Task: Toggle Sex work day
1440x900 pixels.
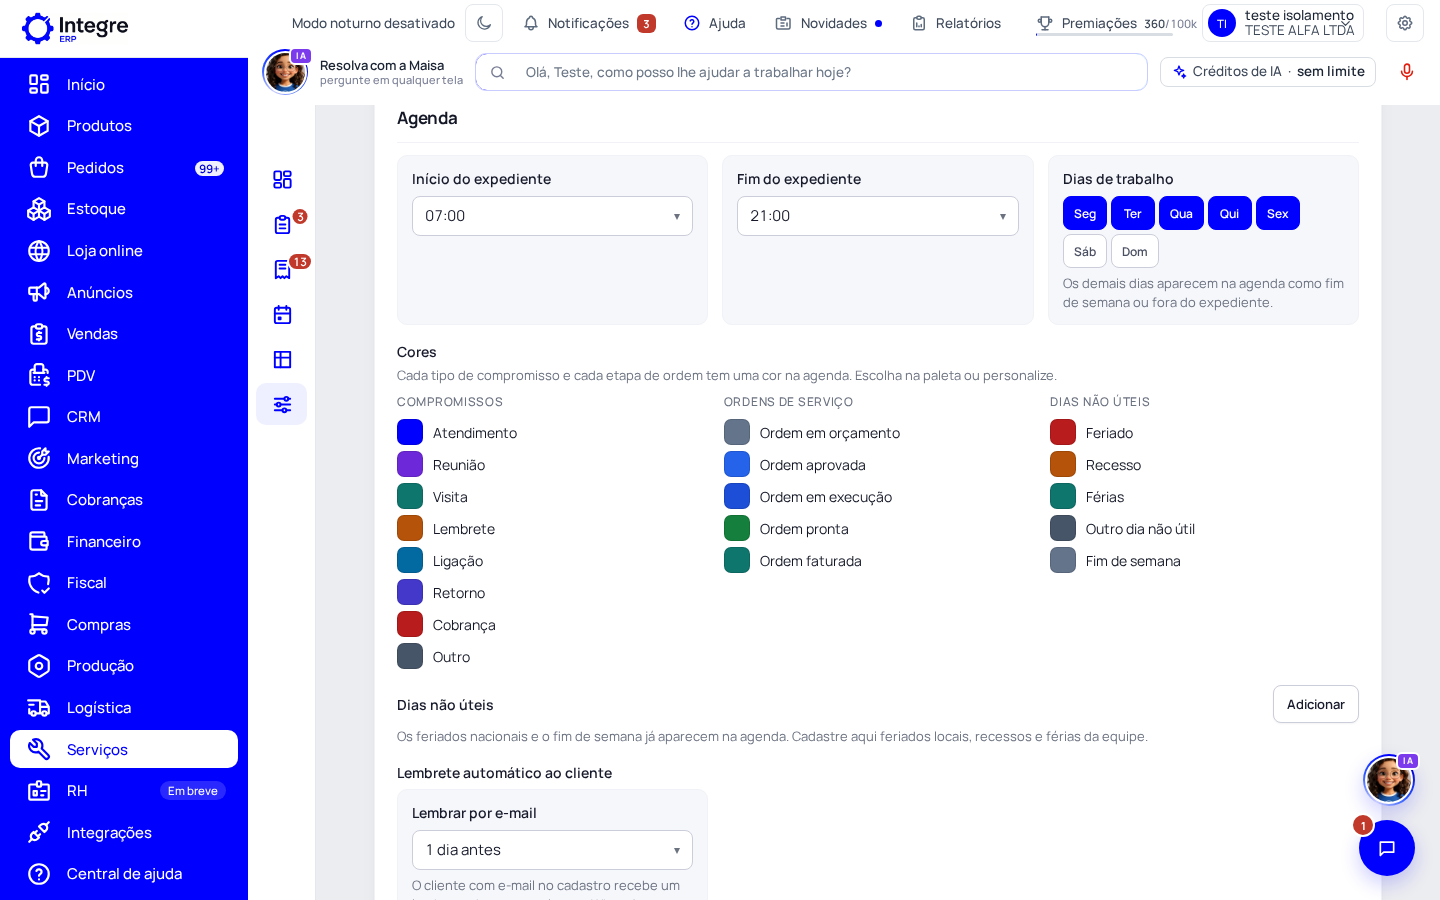Action: pos(1278,214)
